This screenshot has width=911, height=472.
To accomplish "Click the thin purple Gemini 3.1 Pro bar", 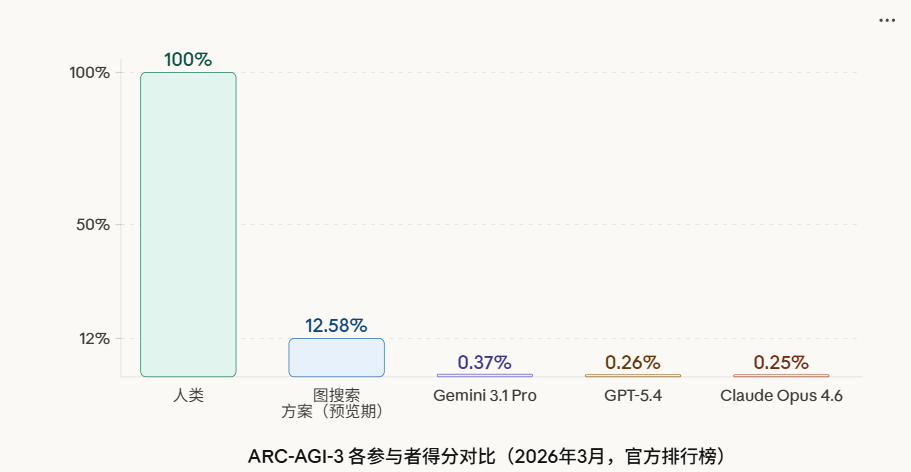I will coord(485,375).
